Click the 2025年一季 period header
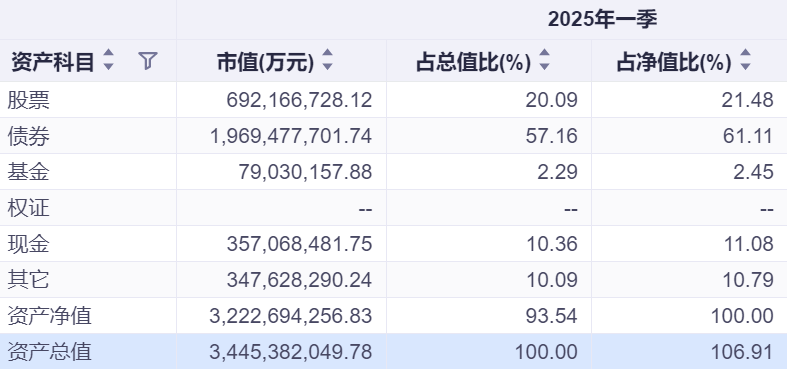 pos(602,19)
